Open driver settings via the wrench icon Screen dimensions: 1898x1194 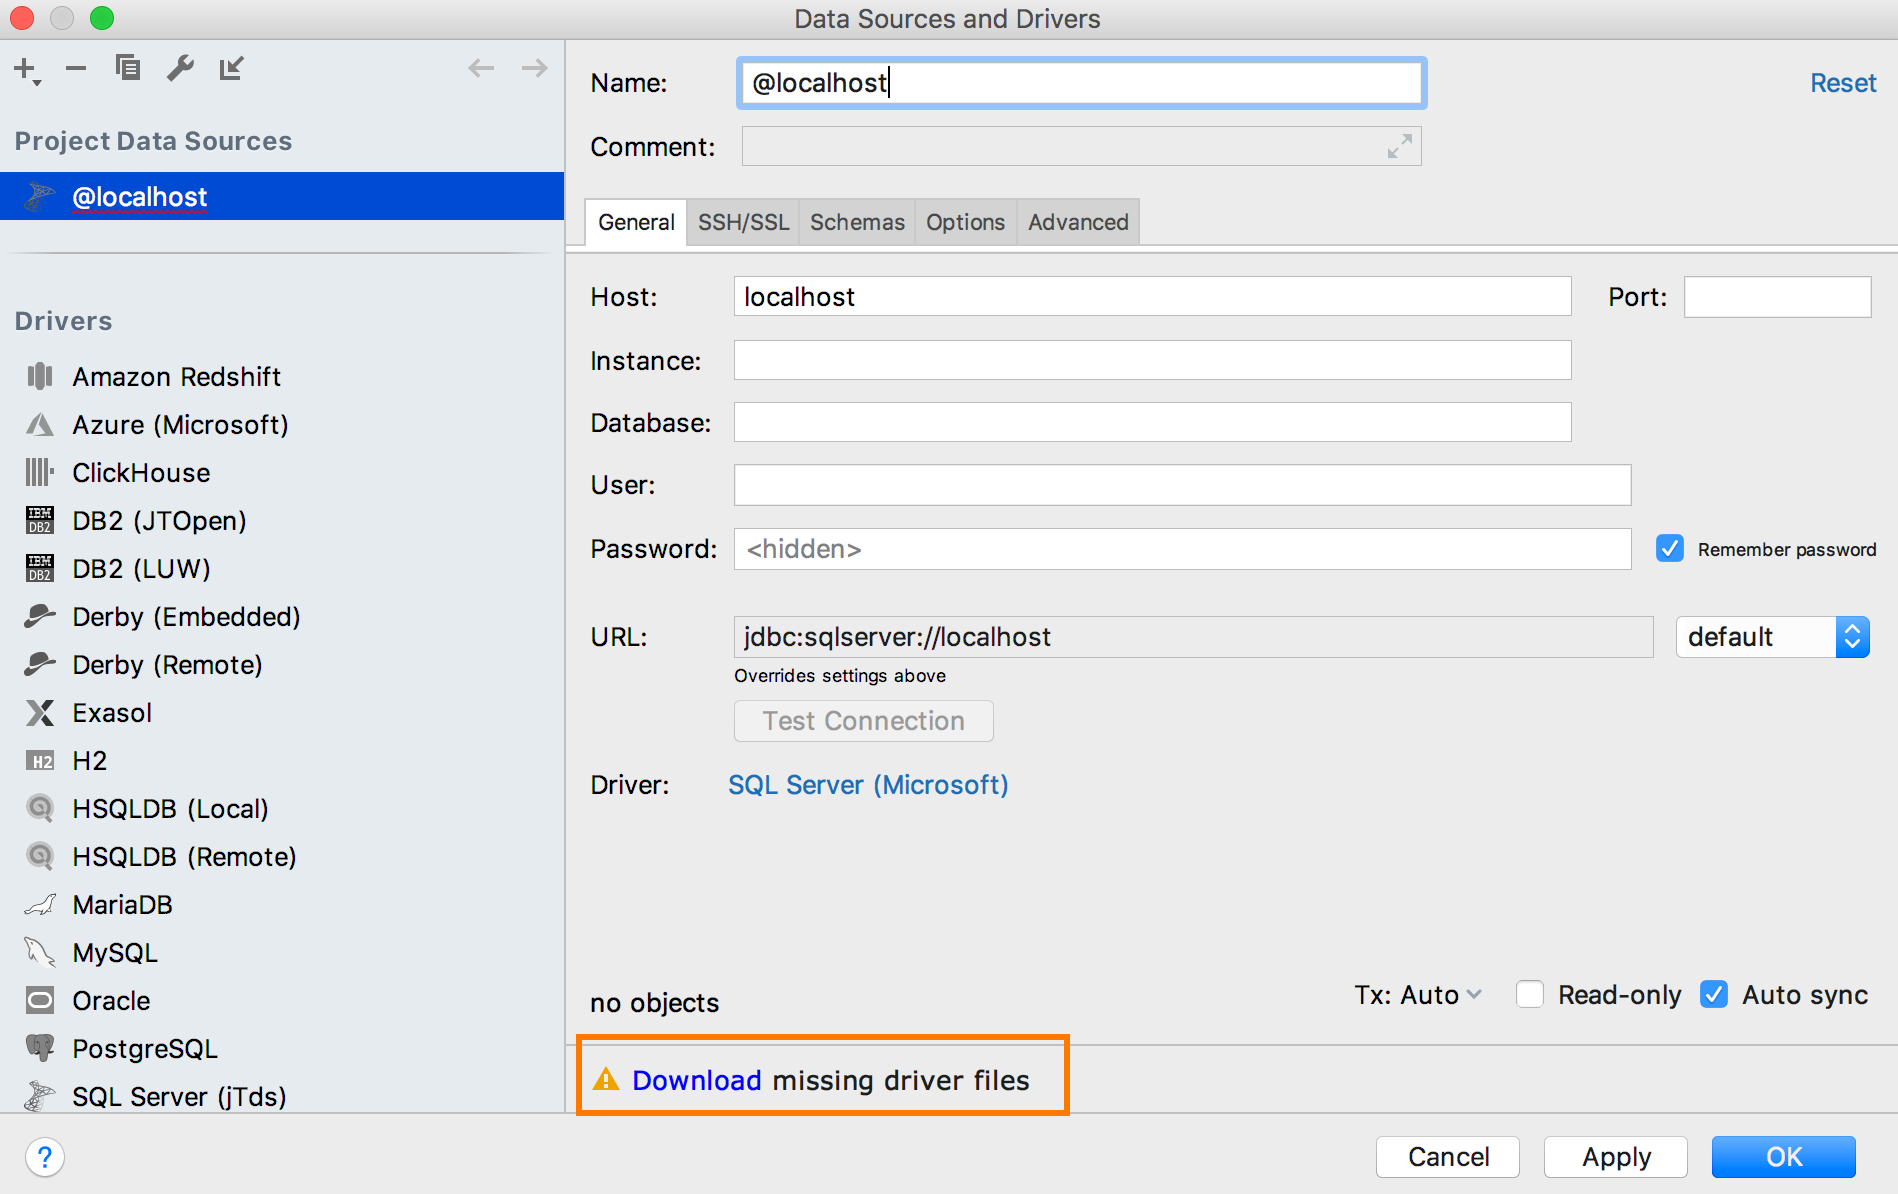click(x=180, y=68)
